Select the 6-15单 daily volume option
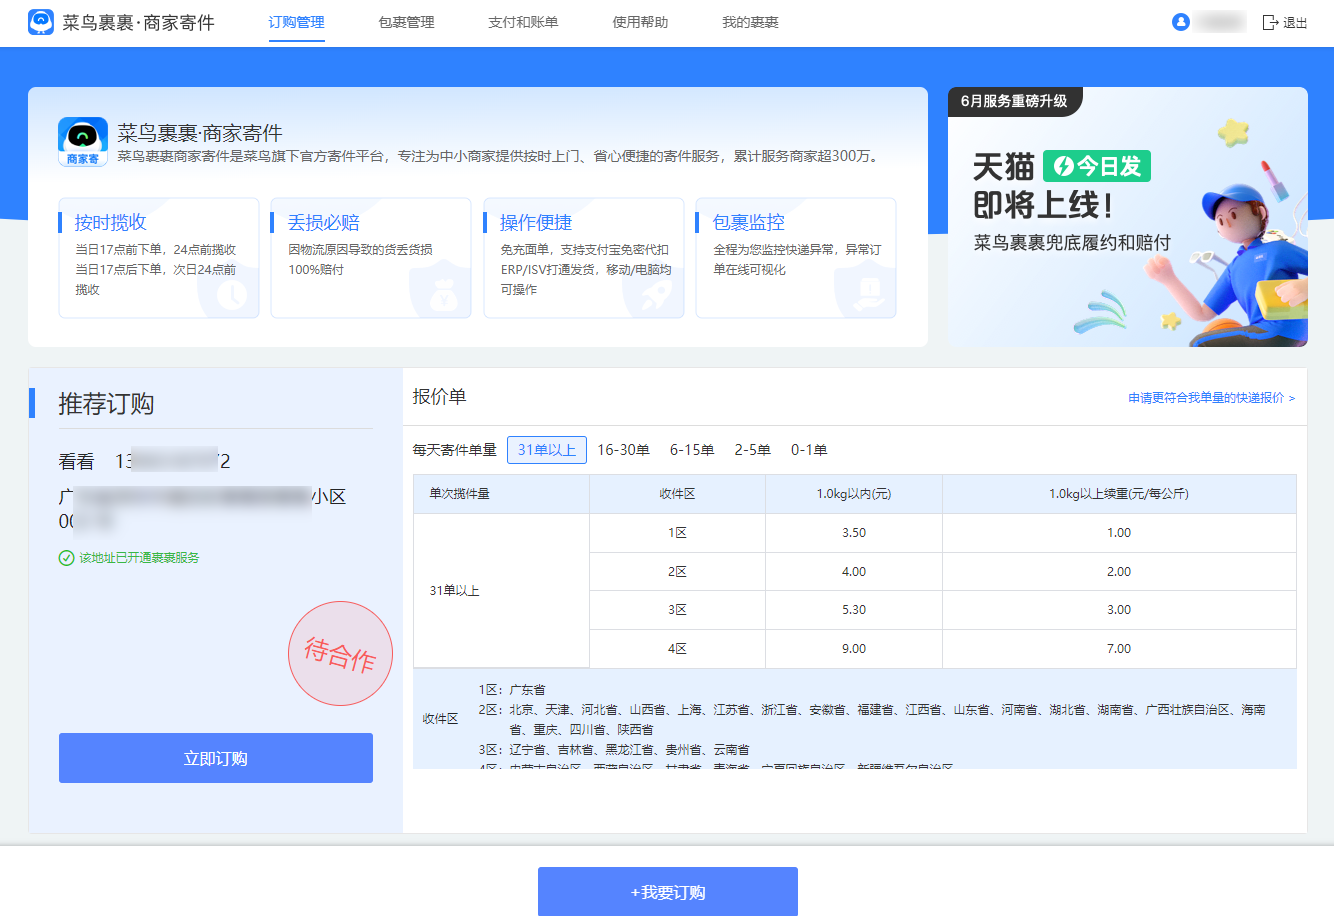This screenshot has width=1334, height=916. point(692,450)
